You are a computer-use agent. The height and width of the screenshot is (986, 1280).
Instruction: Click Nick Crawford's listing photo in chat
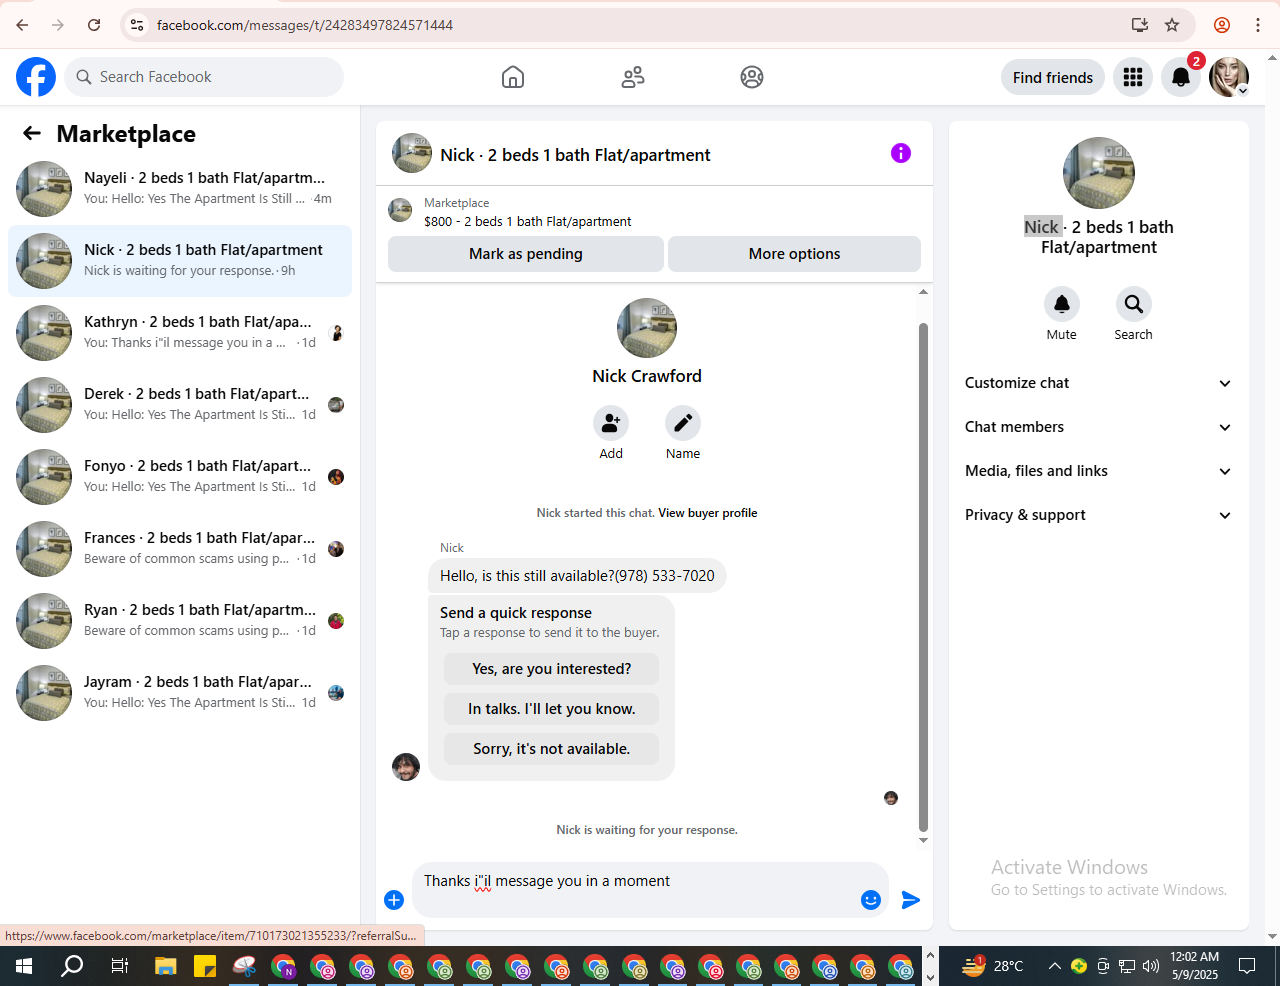tap(647, 328)
